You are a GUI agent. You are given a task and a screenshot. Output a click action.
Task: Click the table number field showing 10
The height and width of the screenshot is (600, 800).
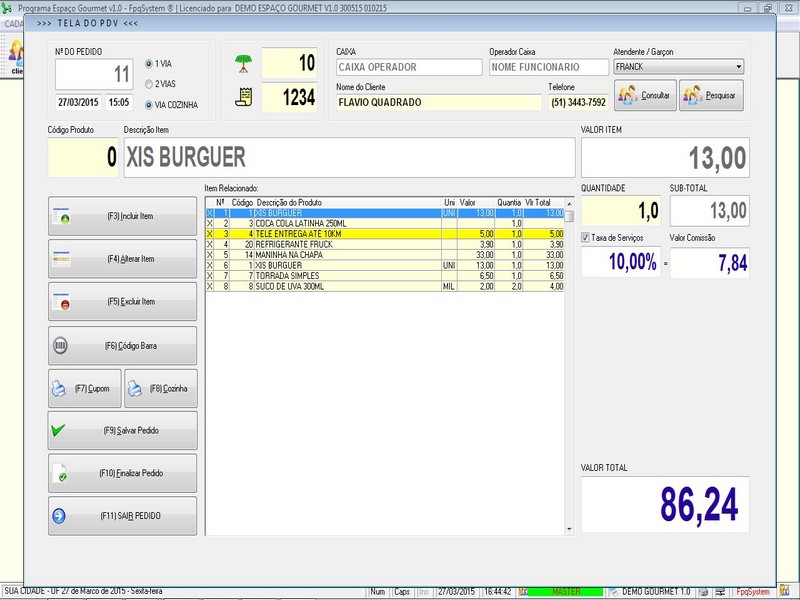pos(289,63)
